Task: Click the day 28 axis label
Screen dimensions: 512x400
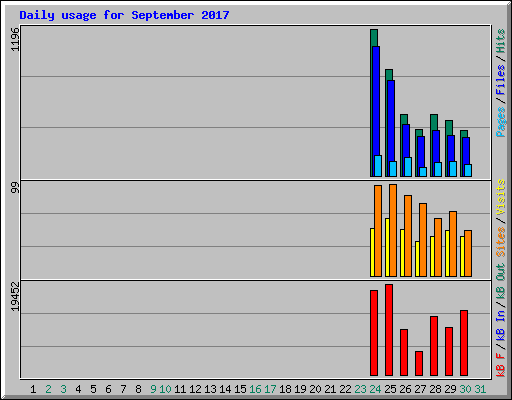Action: [435, 389]
